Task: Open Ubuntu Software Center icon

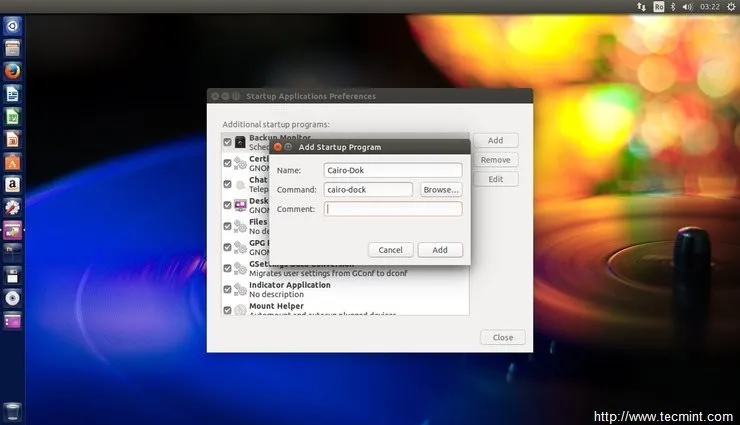Action: click(x=13, y=162)
